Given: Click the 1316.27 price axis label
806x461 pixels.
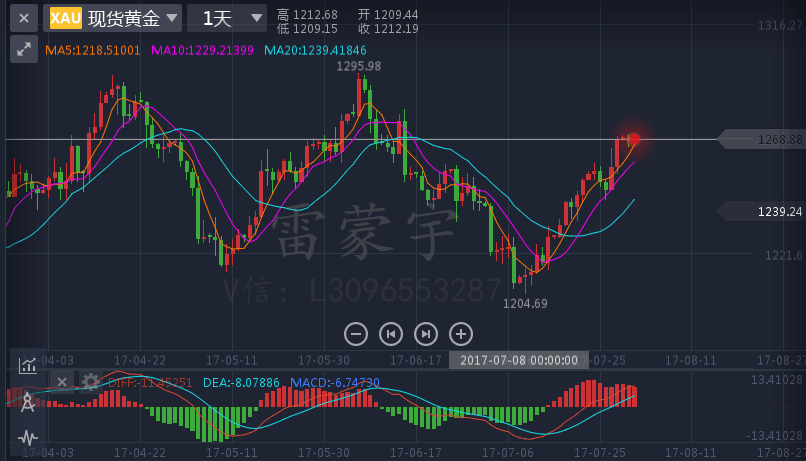Looking at the screenshot, I should coord(780,25).
